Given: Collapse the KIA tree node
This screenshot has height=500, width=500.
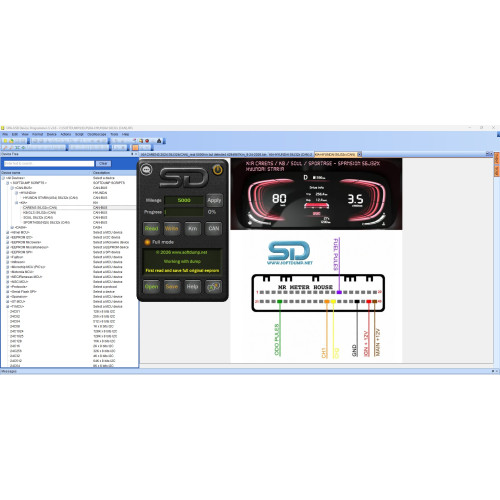Looking at the screenshot, I should coord(17,203).
